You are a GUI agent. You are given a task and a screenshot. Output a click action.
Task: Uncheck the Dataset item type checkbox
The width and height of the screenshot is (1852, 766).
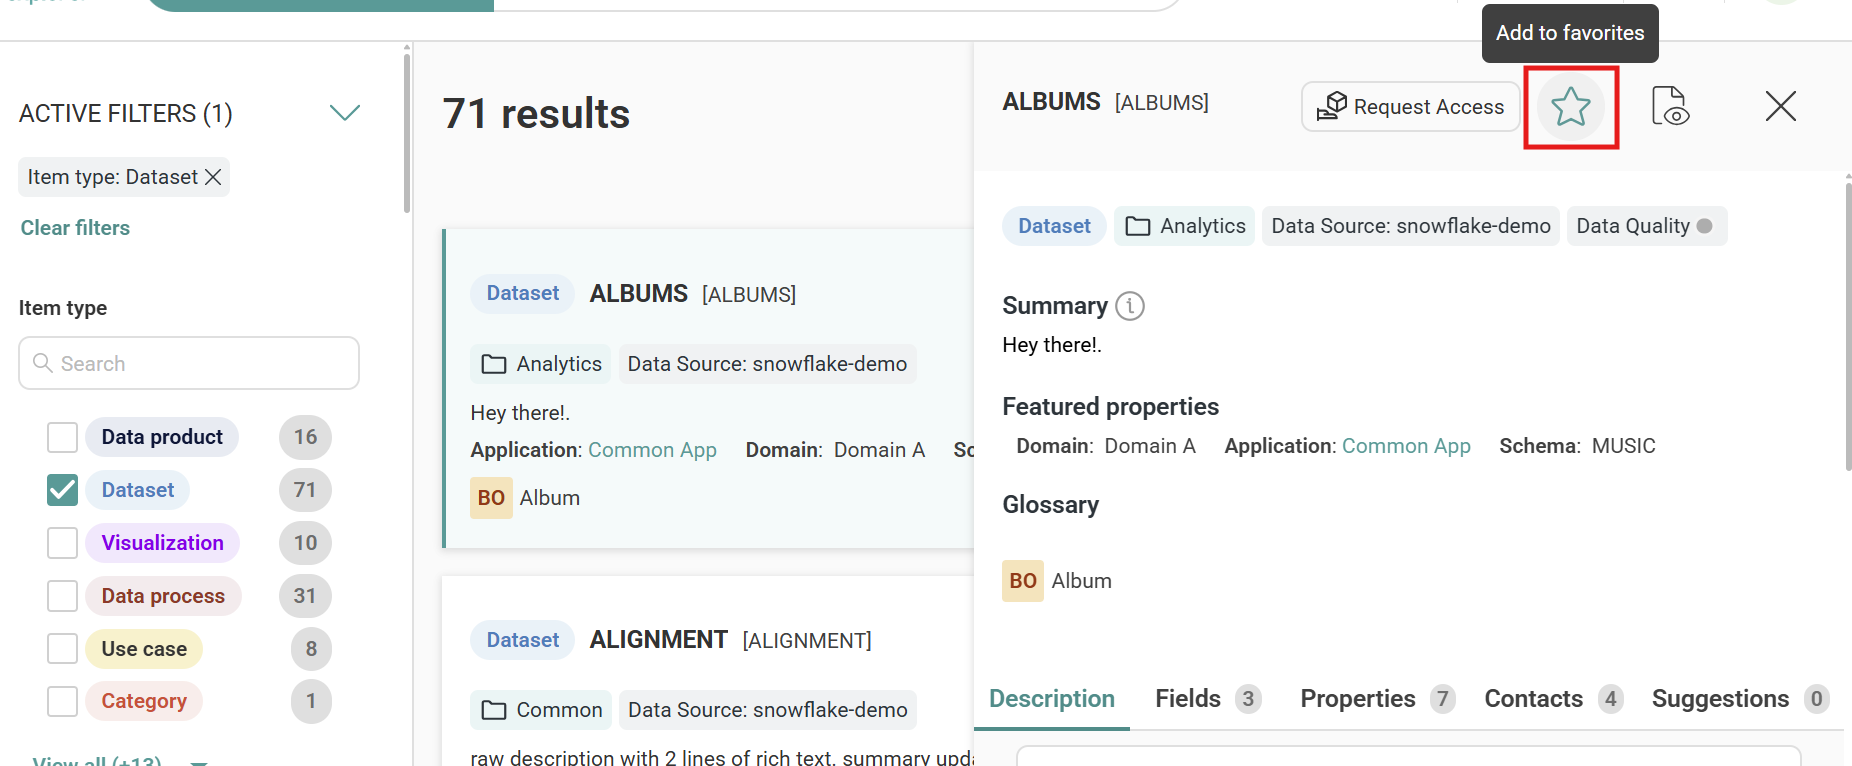click(62, 490)
